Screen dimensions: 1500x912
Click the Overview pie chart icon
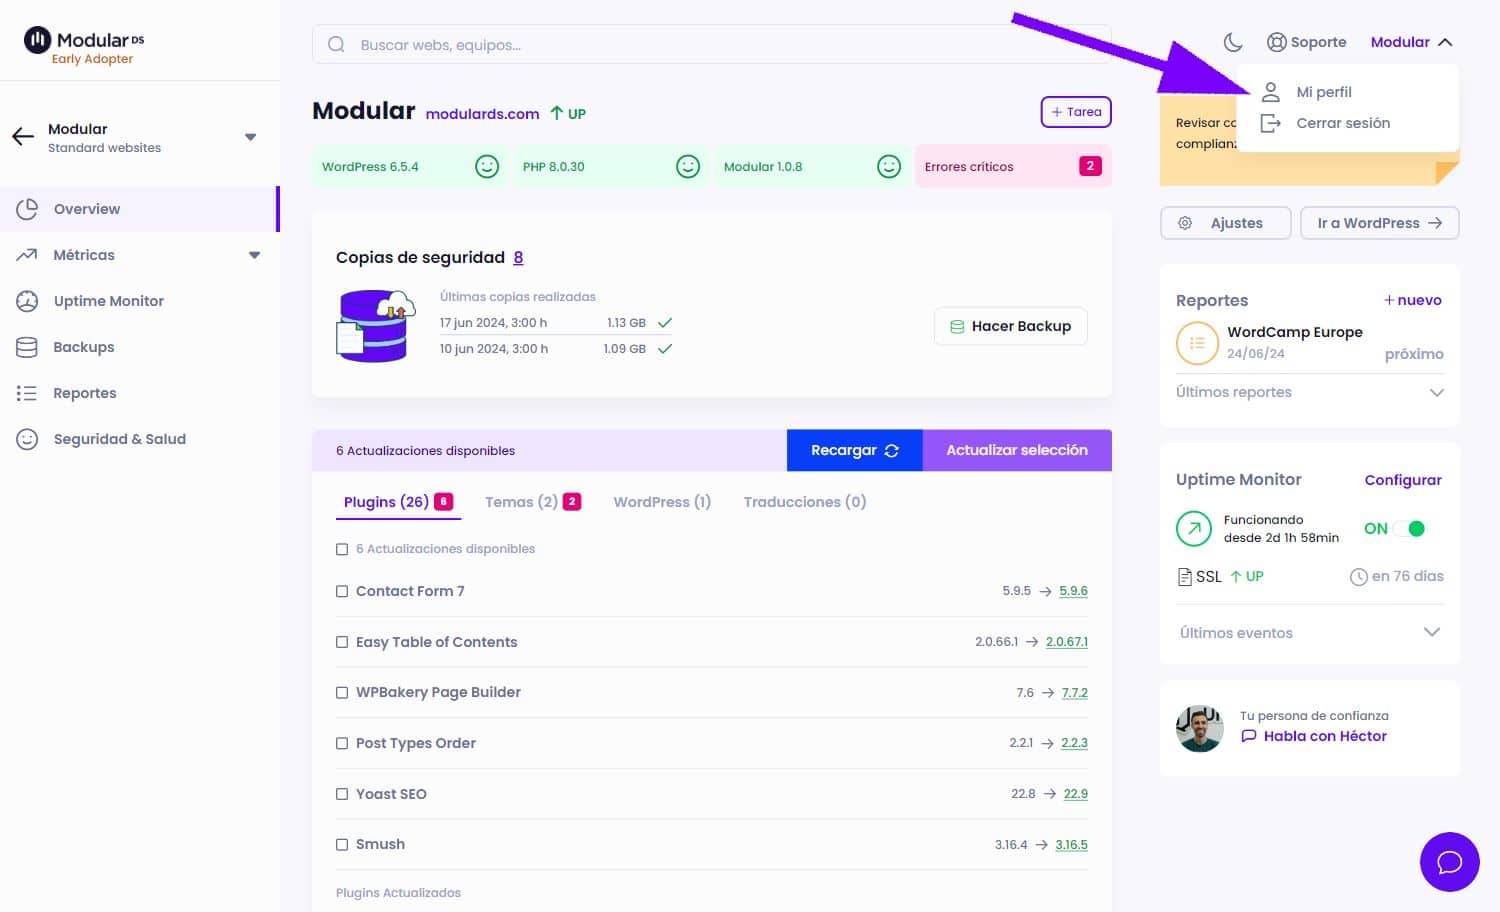(x=27, y=209)
